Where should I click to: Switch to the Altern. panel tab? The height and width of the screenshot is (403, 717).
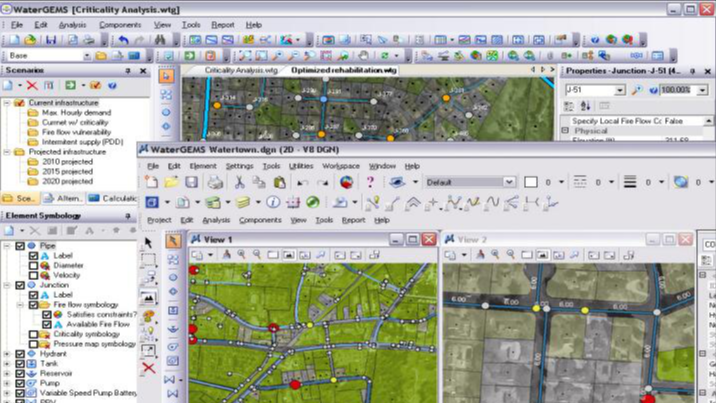[x=64, y=198]
